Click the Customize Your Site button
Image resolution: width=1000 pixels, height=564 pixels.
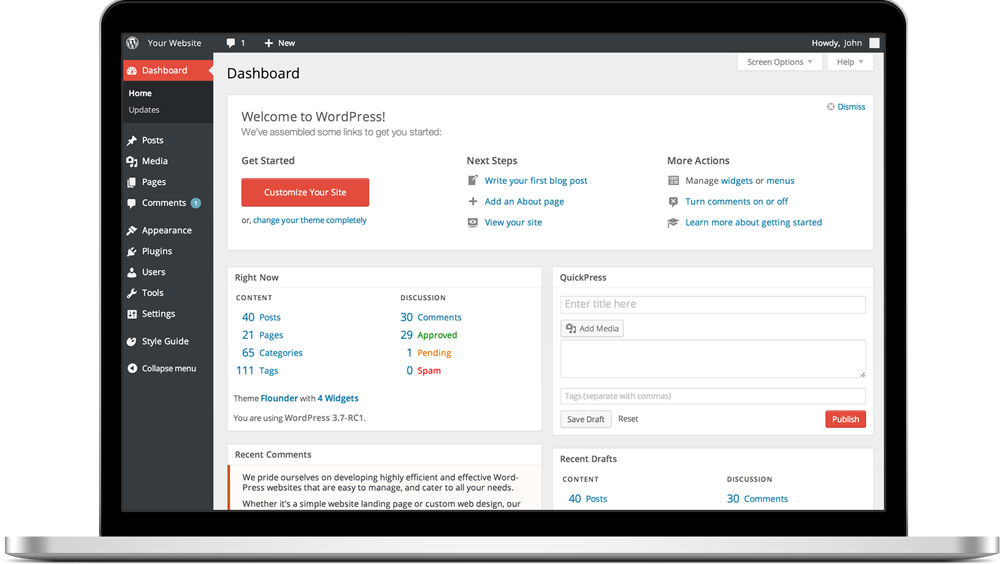305,192
